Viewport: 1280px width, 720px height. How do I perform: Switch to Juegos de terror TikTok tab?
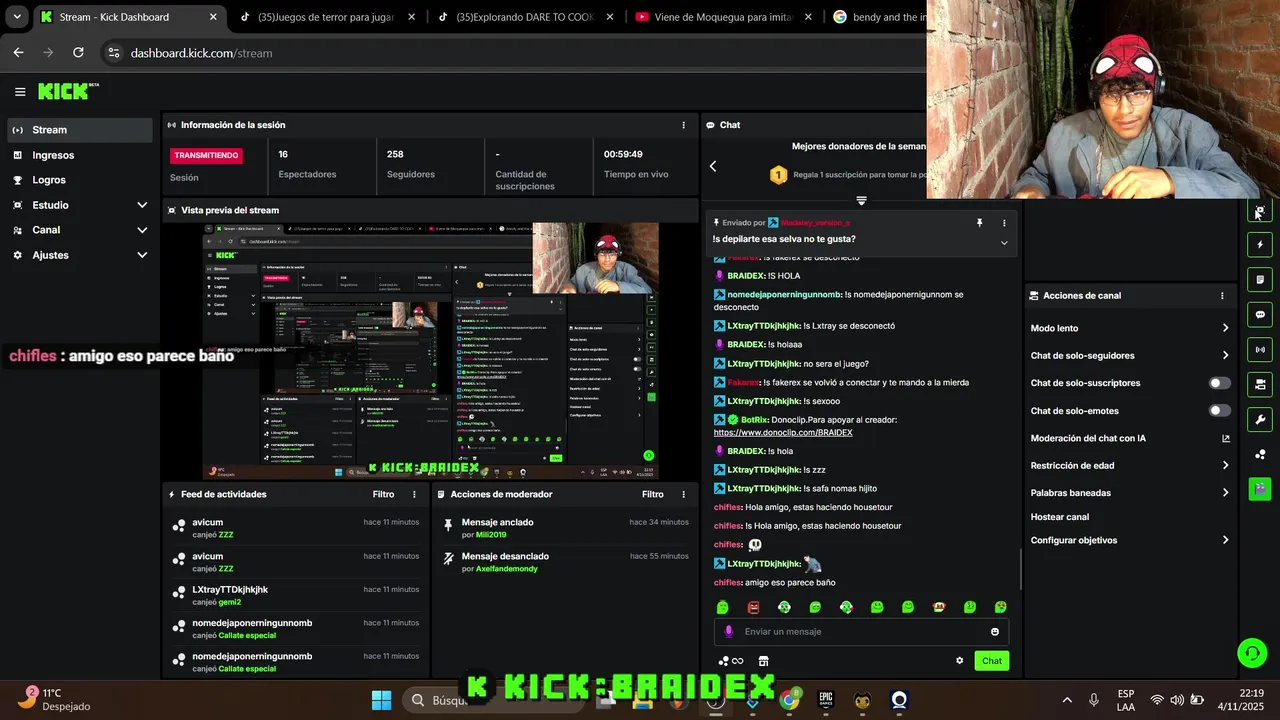327,17
